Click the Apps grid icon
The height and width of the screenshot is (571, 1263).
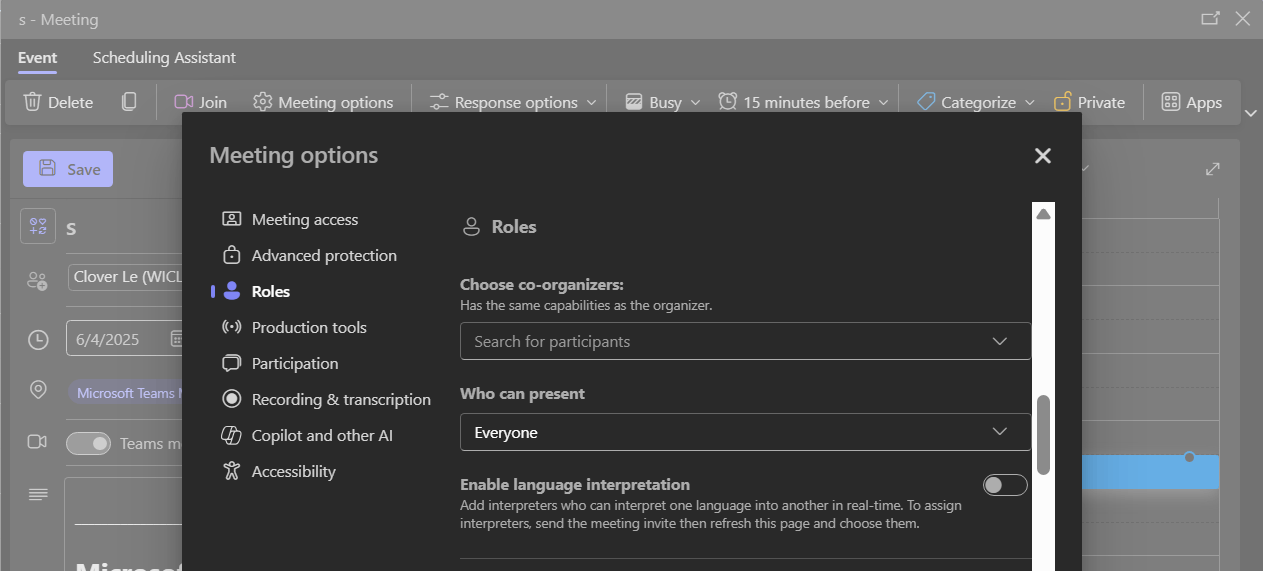coord(1170,102)
